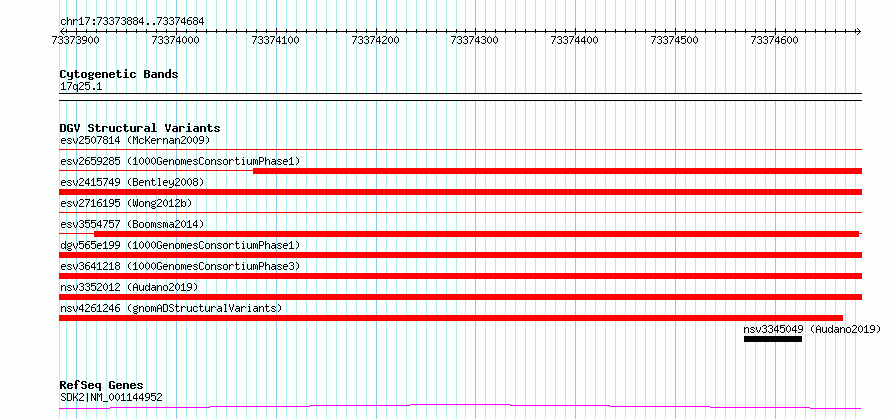Click ruler position 73373900
This screenshot has height=419, width=890.
74,40
